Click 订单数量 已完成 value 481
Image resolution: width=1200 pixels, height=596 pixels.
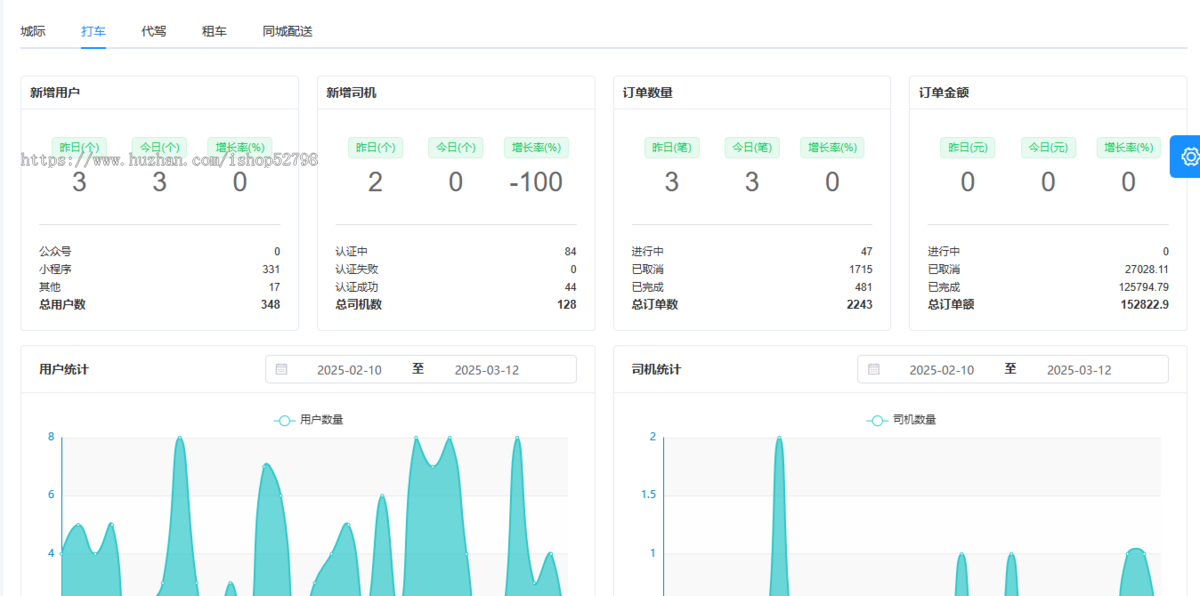coord(863,287)
